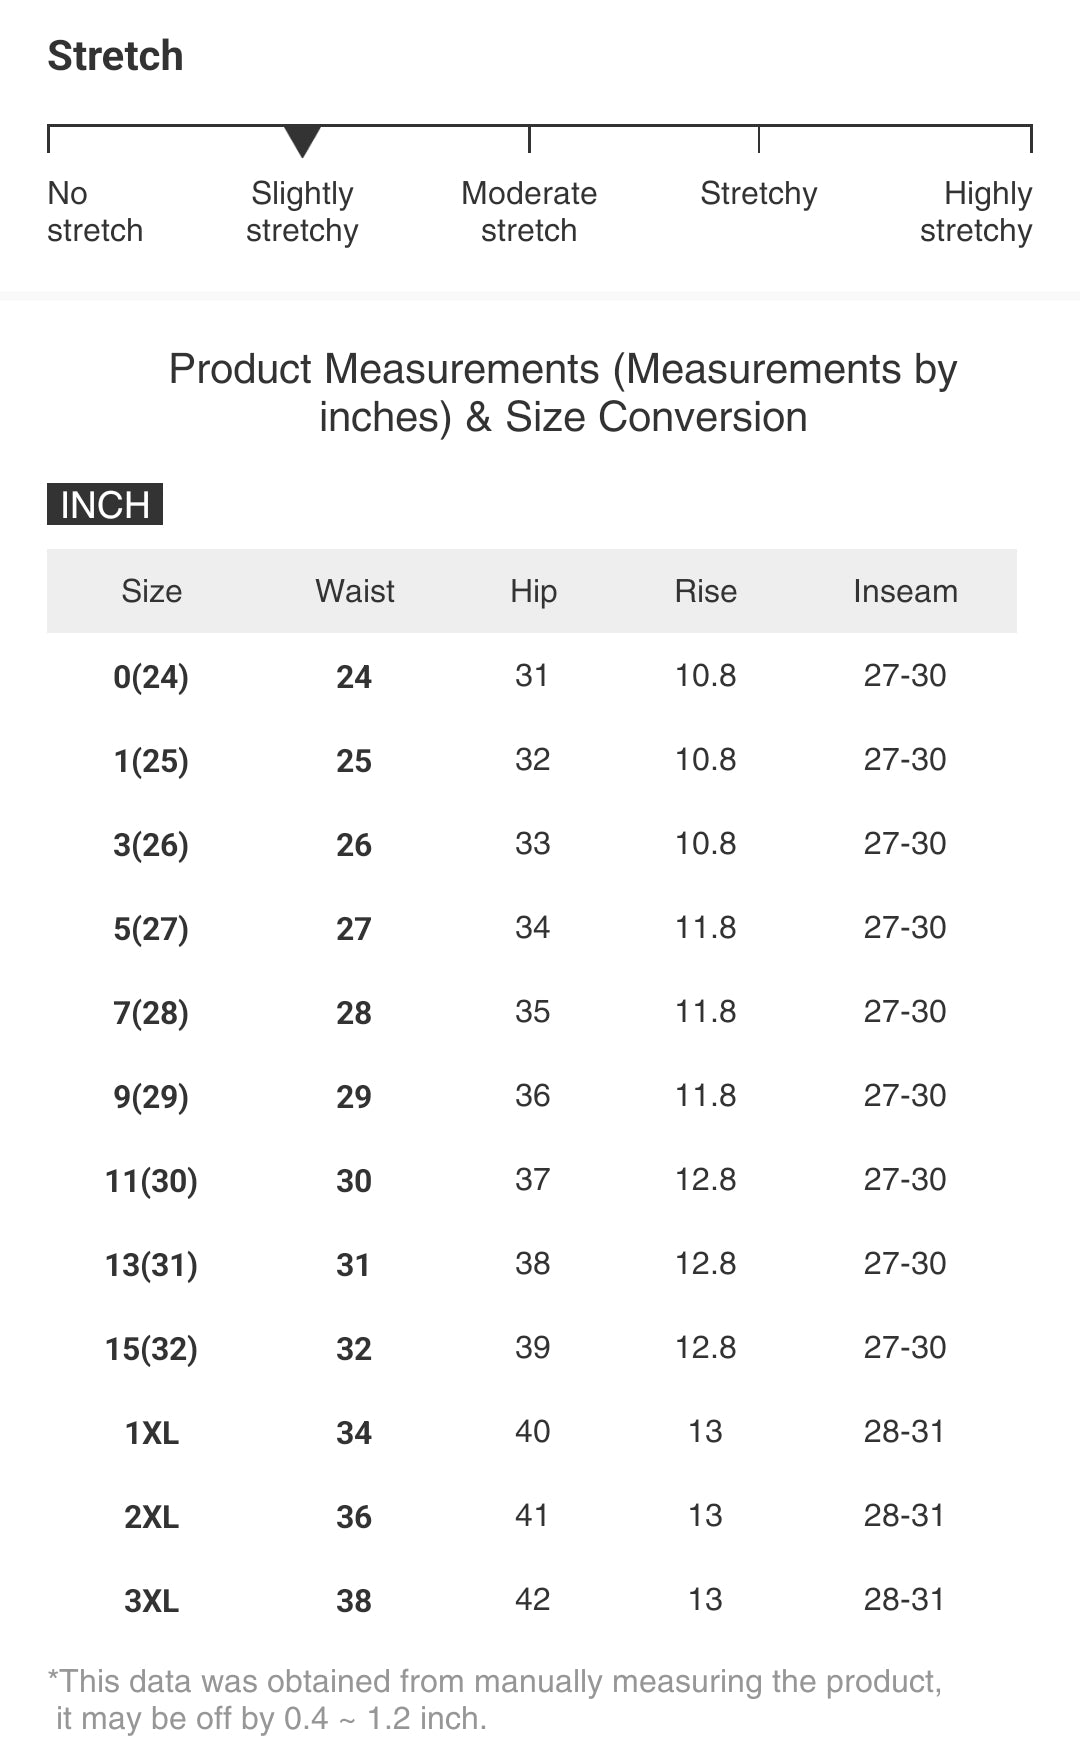Viewport: 1080px width, 1764px height.
Task: Click the stretch level triangle marker
Action: pyautogui.click(x=302, y=140)
